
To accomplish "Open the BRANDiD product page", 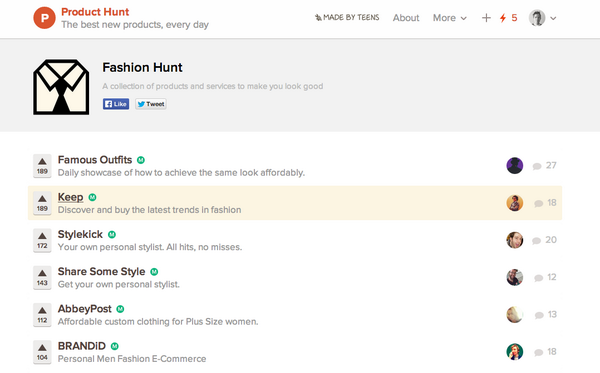I will [x=82, y=346].
